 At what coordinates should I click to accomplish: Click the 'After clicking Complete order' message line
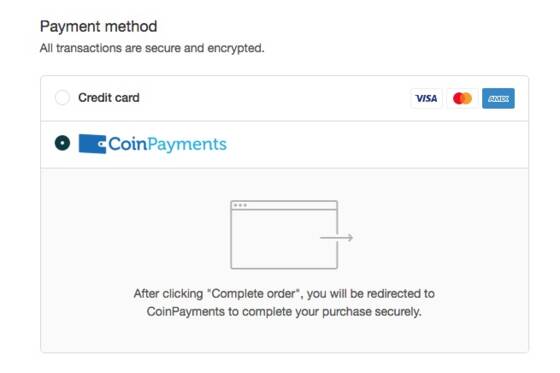(284, 294)
